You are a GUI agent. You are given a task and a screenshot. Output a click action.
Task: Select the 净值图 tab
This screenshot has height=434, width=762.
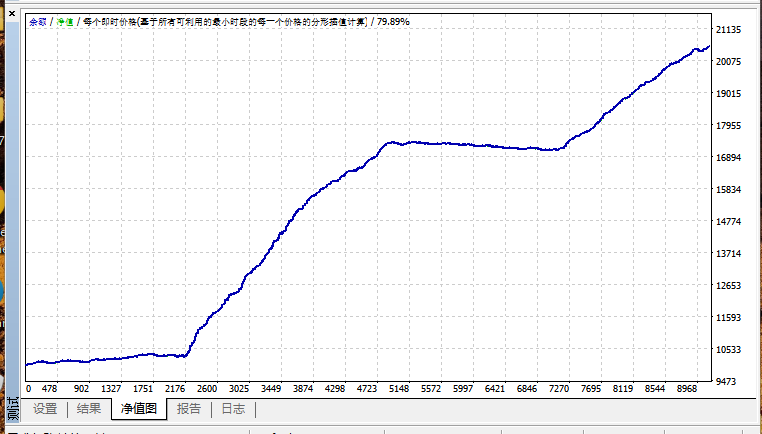(x=139, y=409)
